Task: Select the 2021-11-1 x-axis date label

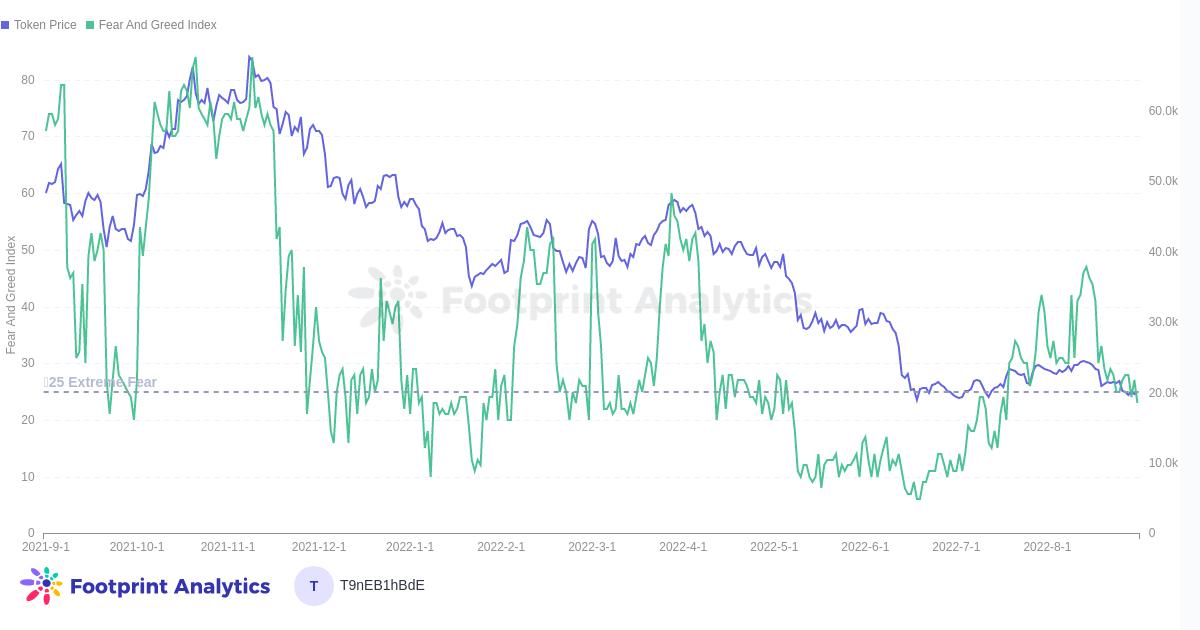Action: (228, 547)
